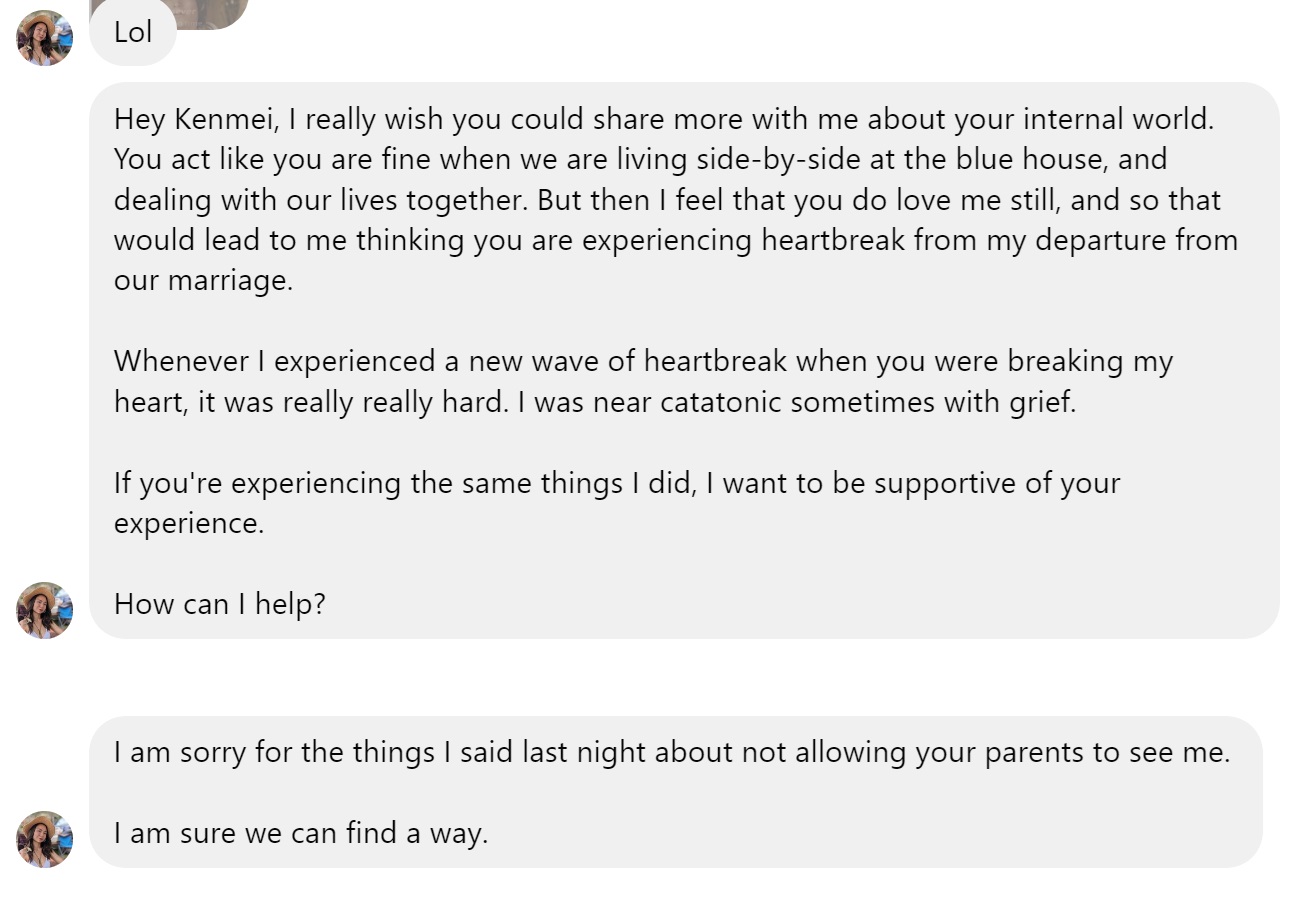
Task: Select the "Lol" message bubble
Action: [133, 33]
